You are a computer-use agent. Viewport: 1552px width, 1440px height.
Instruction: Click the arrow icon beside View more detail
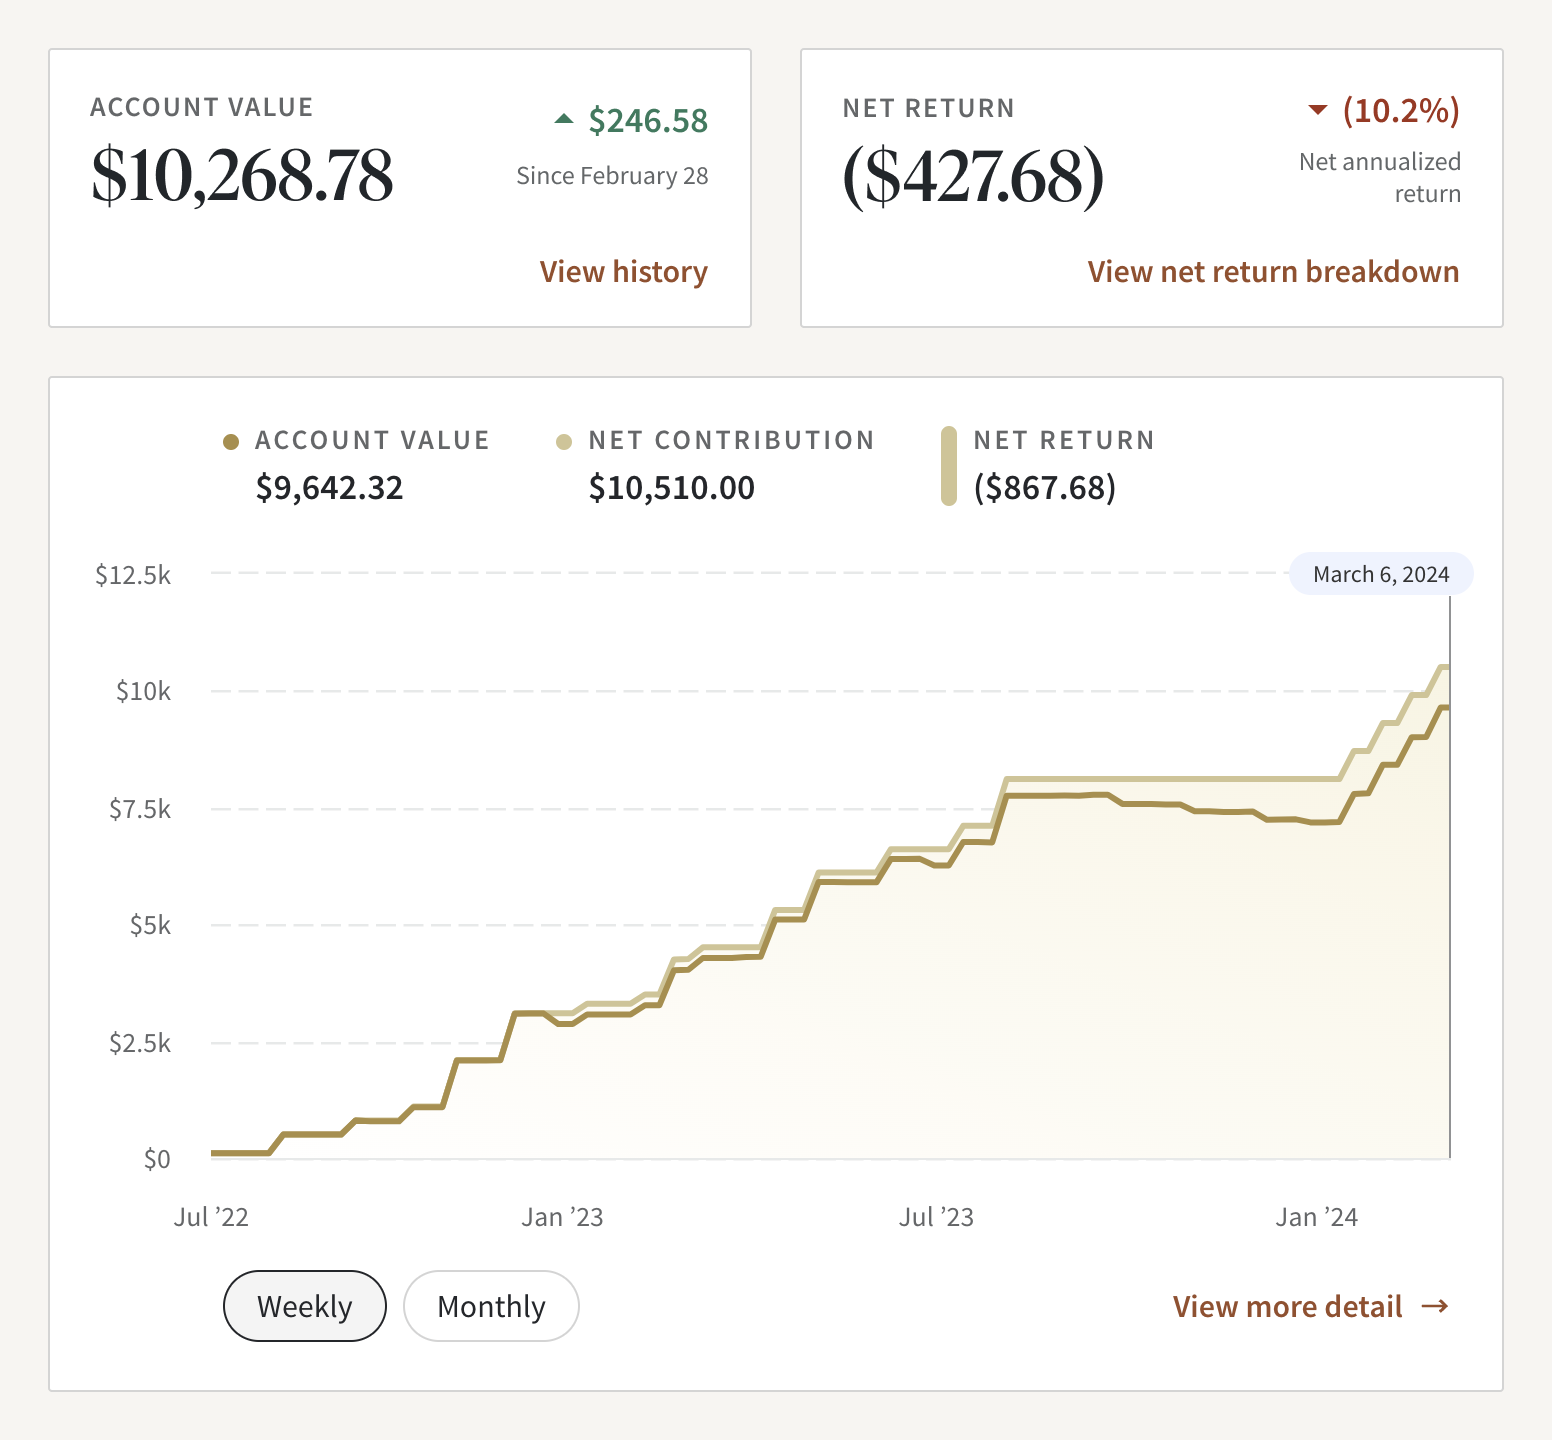pos(1435,1307)
